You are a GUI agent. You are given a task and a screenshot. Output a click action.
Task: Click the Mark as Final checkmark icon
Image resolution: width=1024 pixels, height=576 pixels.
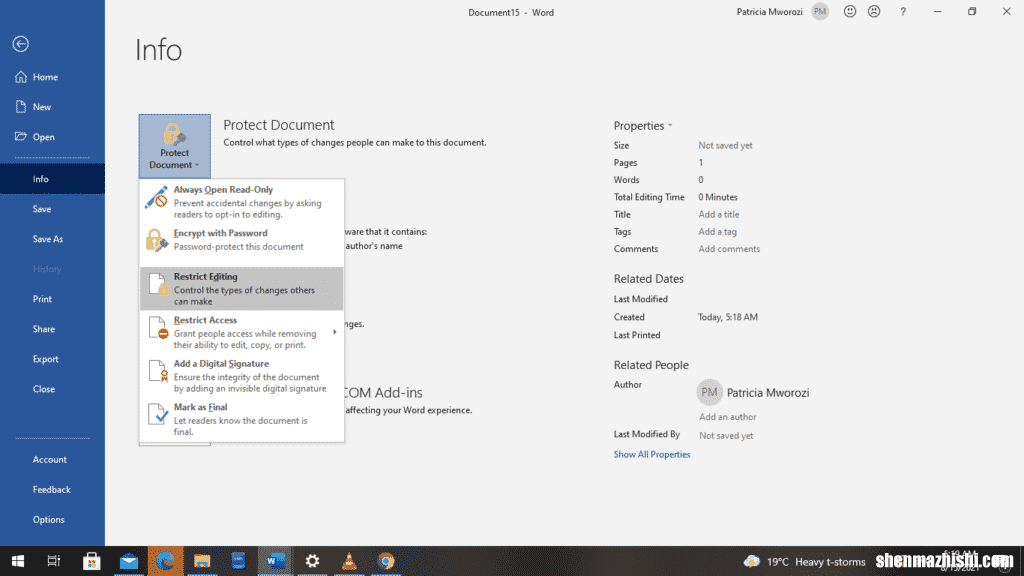(158, 414)
